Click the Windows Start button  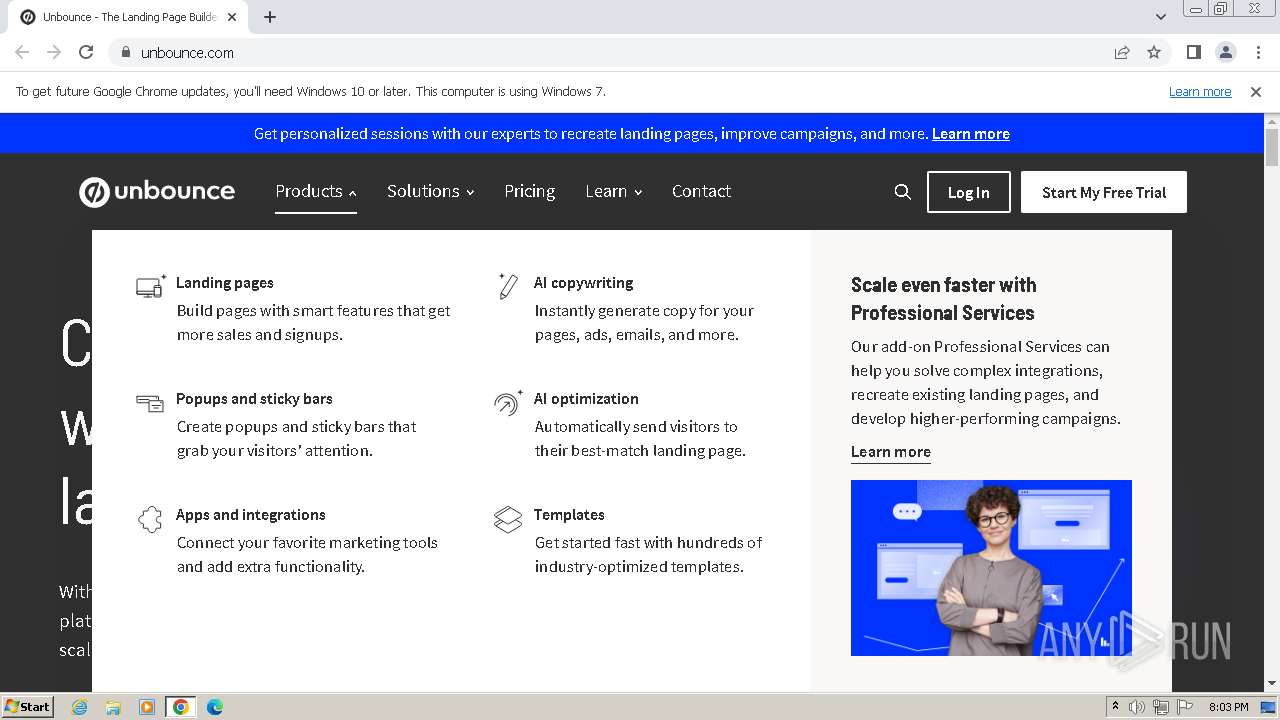pyautogui.click(x=28, y=707)
